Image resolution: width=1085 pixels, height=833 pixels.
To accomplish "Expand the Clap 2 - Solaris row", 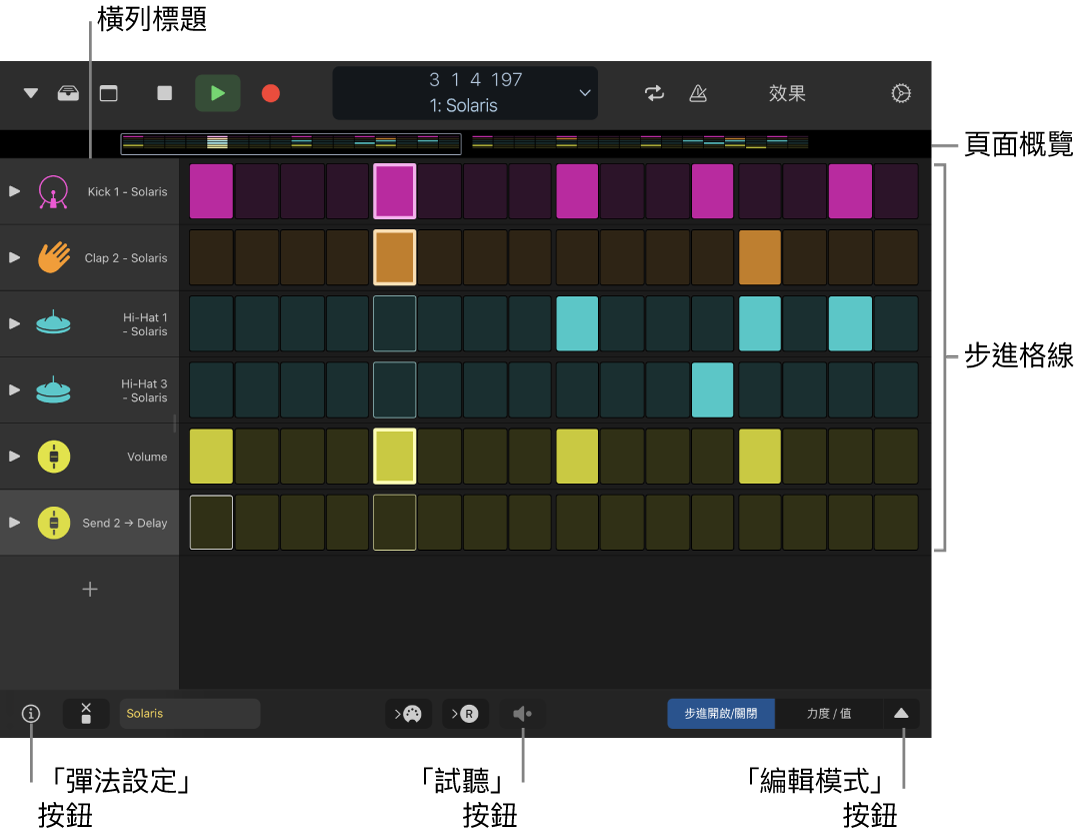I will 15,258.
